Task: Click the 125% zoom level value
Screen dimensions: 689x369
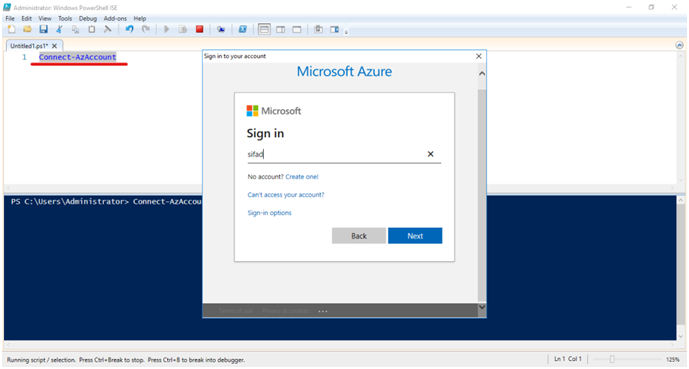Action: (673, 359)
